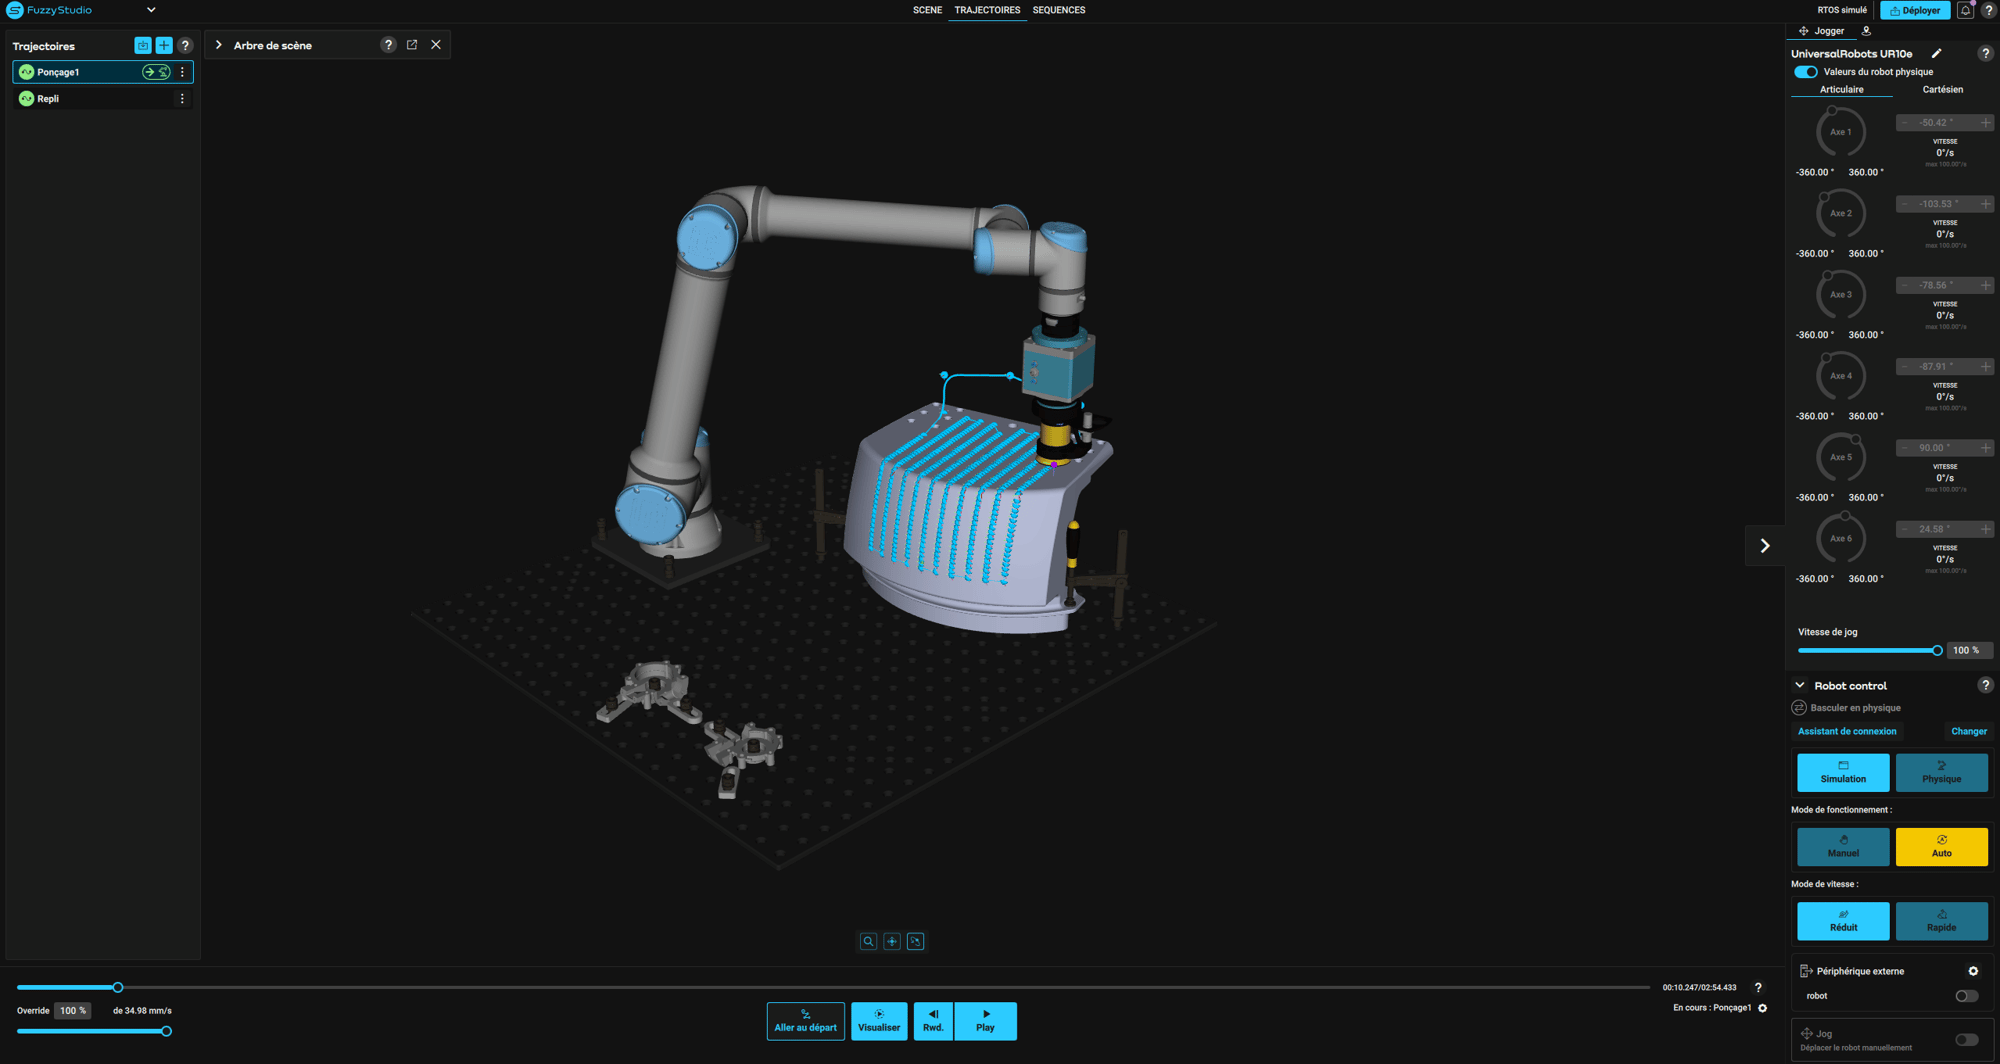The image size is (2000, 1064).
Task: Click the Déployer button
Action: tap(1915, 10)
